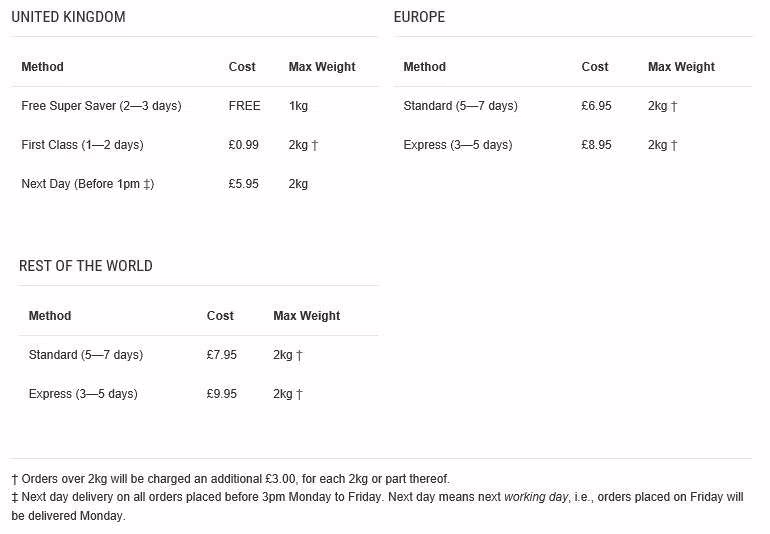Click the 1kg max weight value
770x534 pixels.
coord(298,106)
